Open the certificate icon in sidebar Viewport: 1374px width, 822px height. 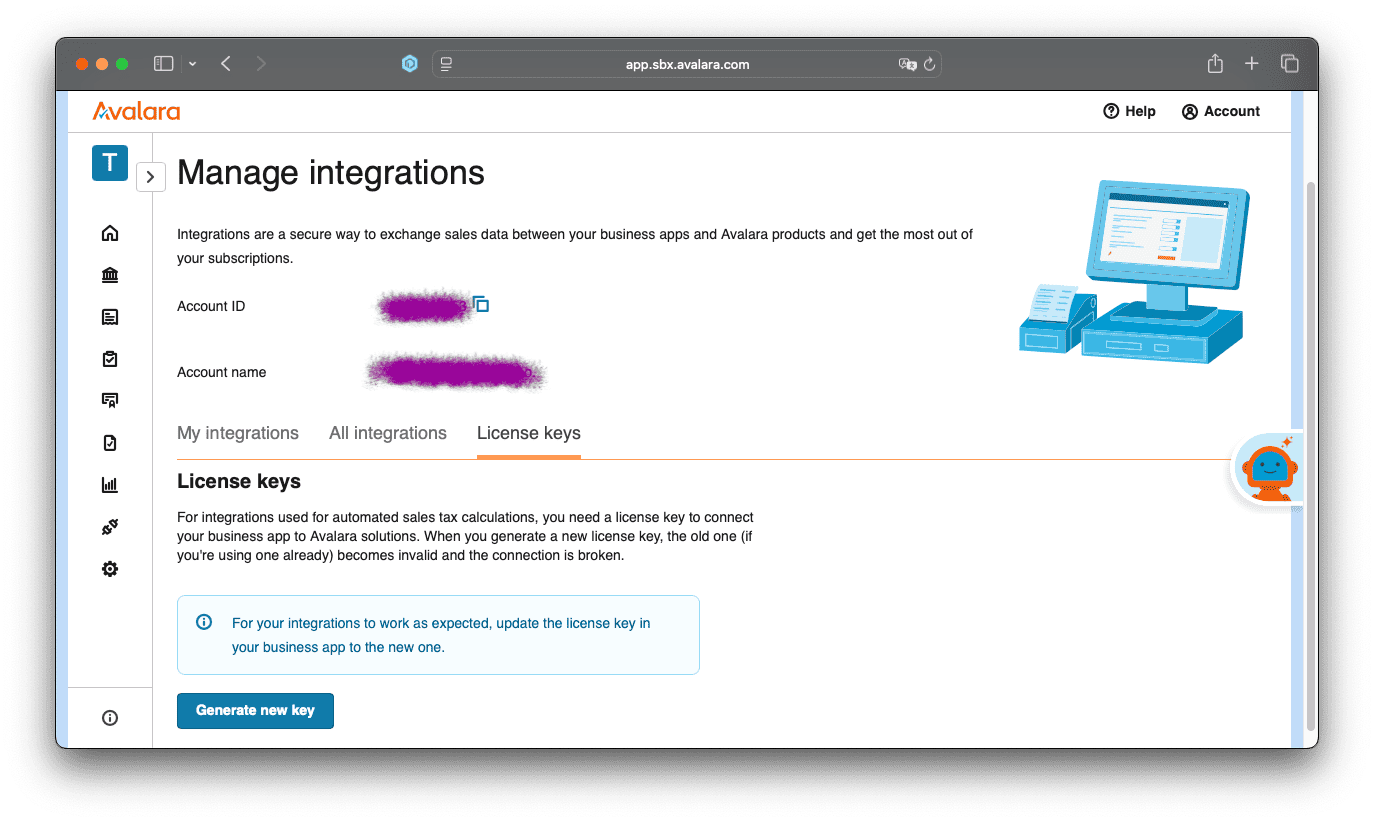point(110,401)
